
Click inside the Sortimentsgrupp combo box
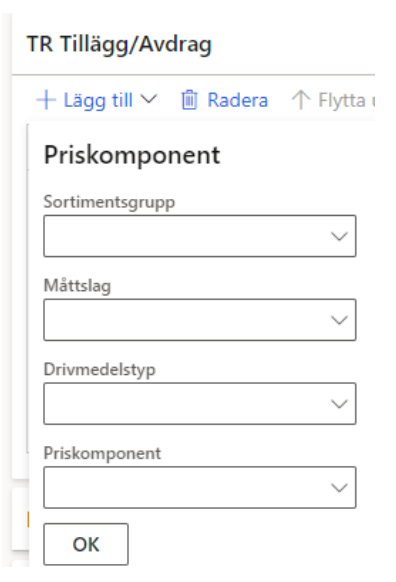coord(200,236)
